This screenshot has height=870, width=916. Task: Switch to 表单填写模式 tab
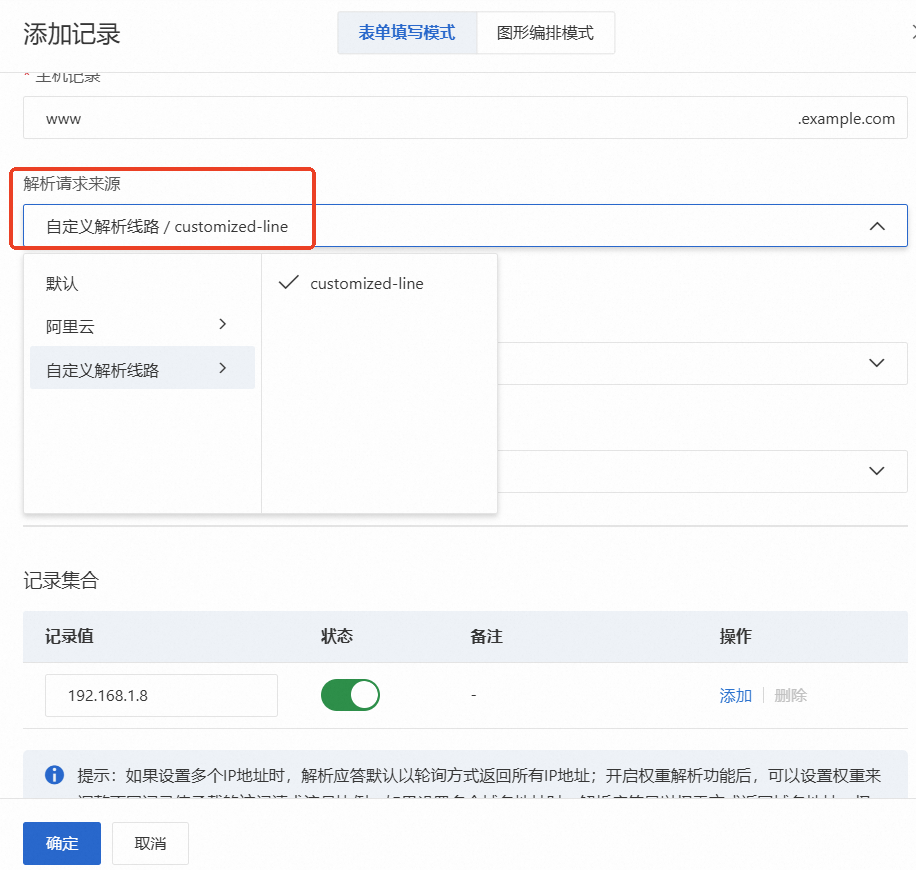click(x=407, y=33)
